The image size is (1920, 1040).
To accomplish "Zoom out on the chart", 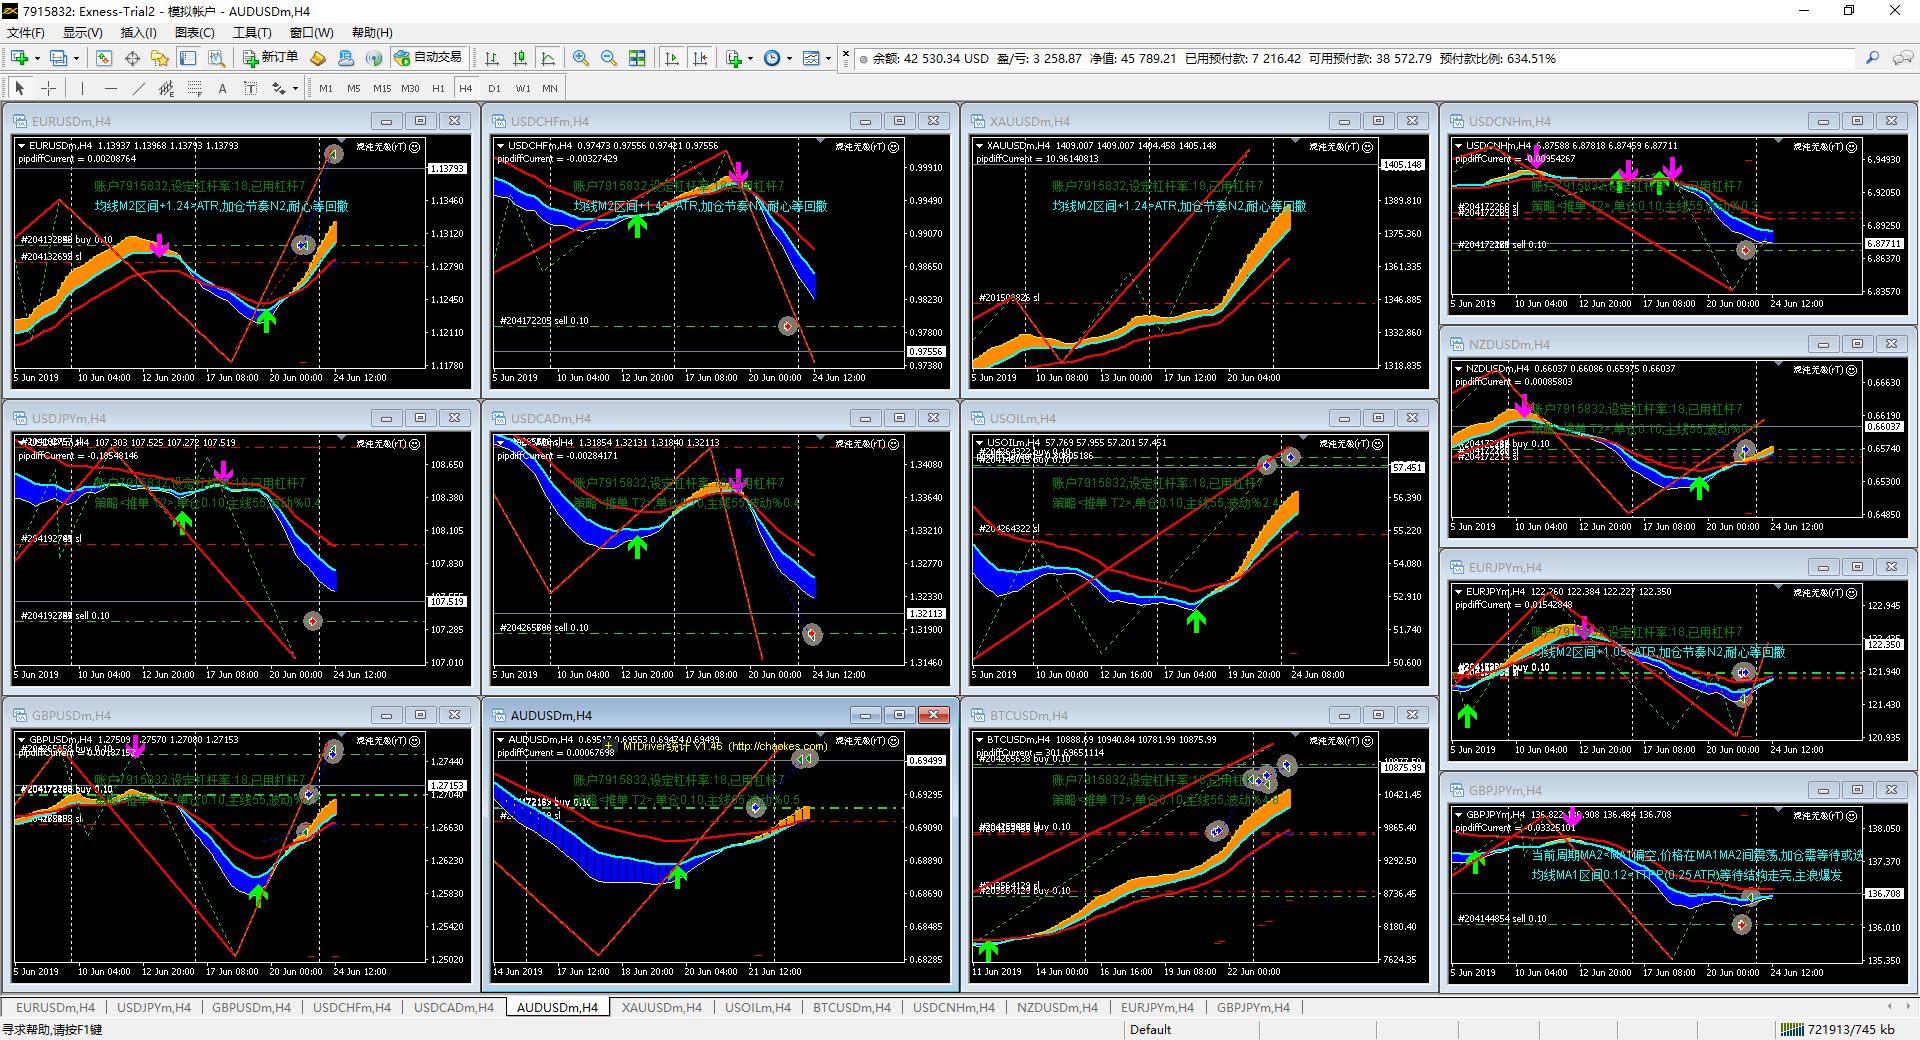I will click(609, 58).
